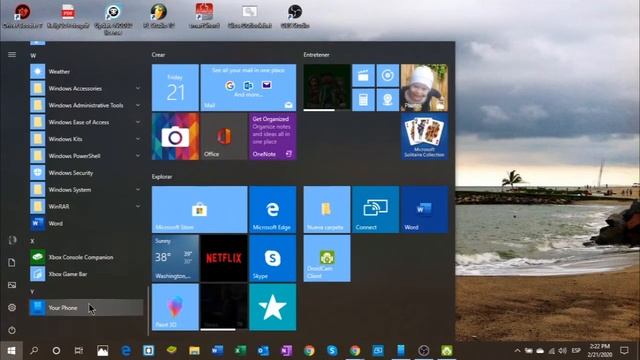Select the Entretener group heading
This screenshot has height=360, width=640.
pyautogui.click(x=316, y=55)
